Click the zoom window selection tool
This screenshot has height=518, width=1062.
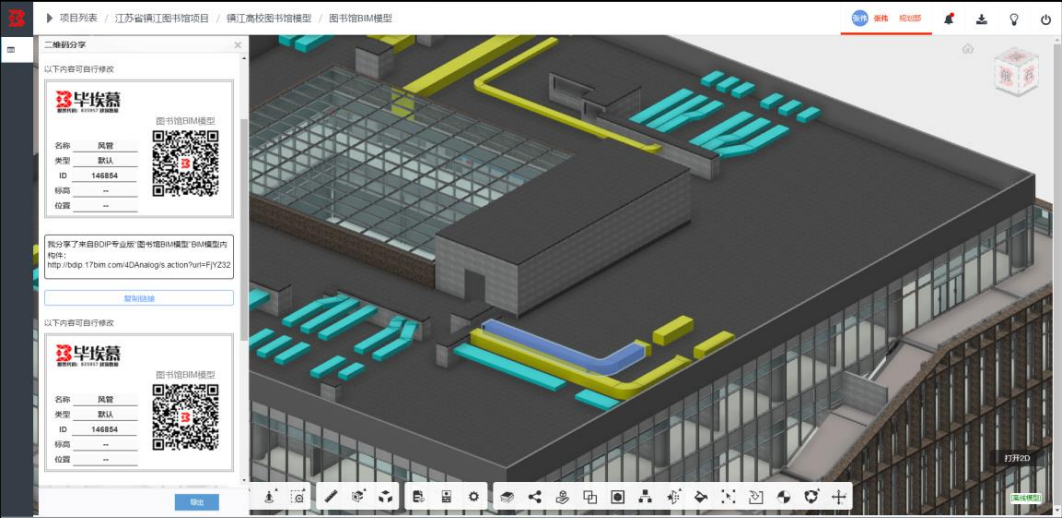pos(297,496)
